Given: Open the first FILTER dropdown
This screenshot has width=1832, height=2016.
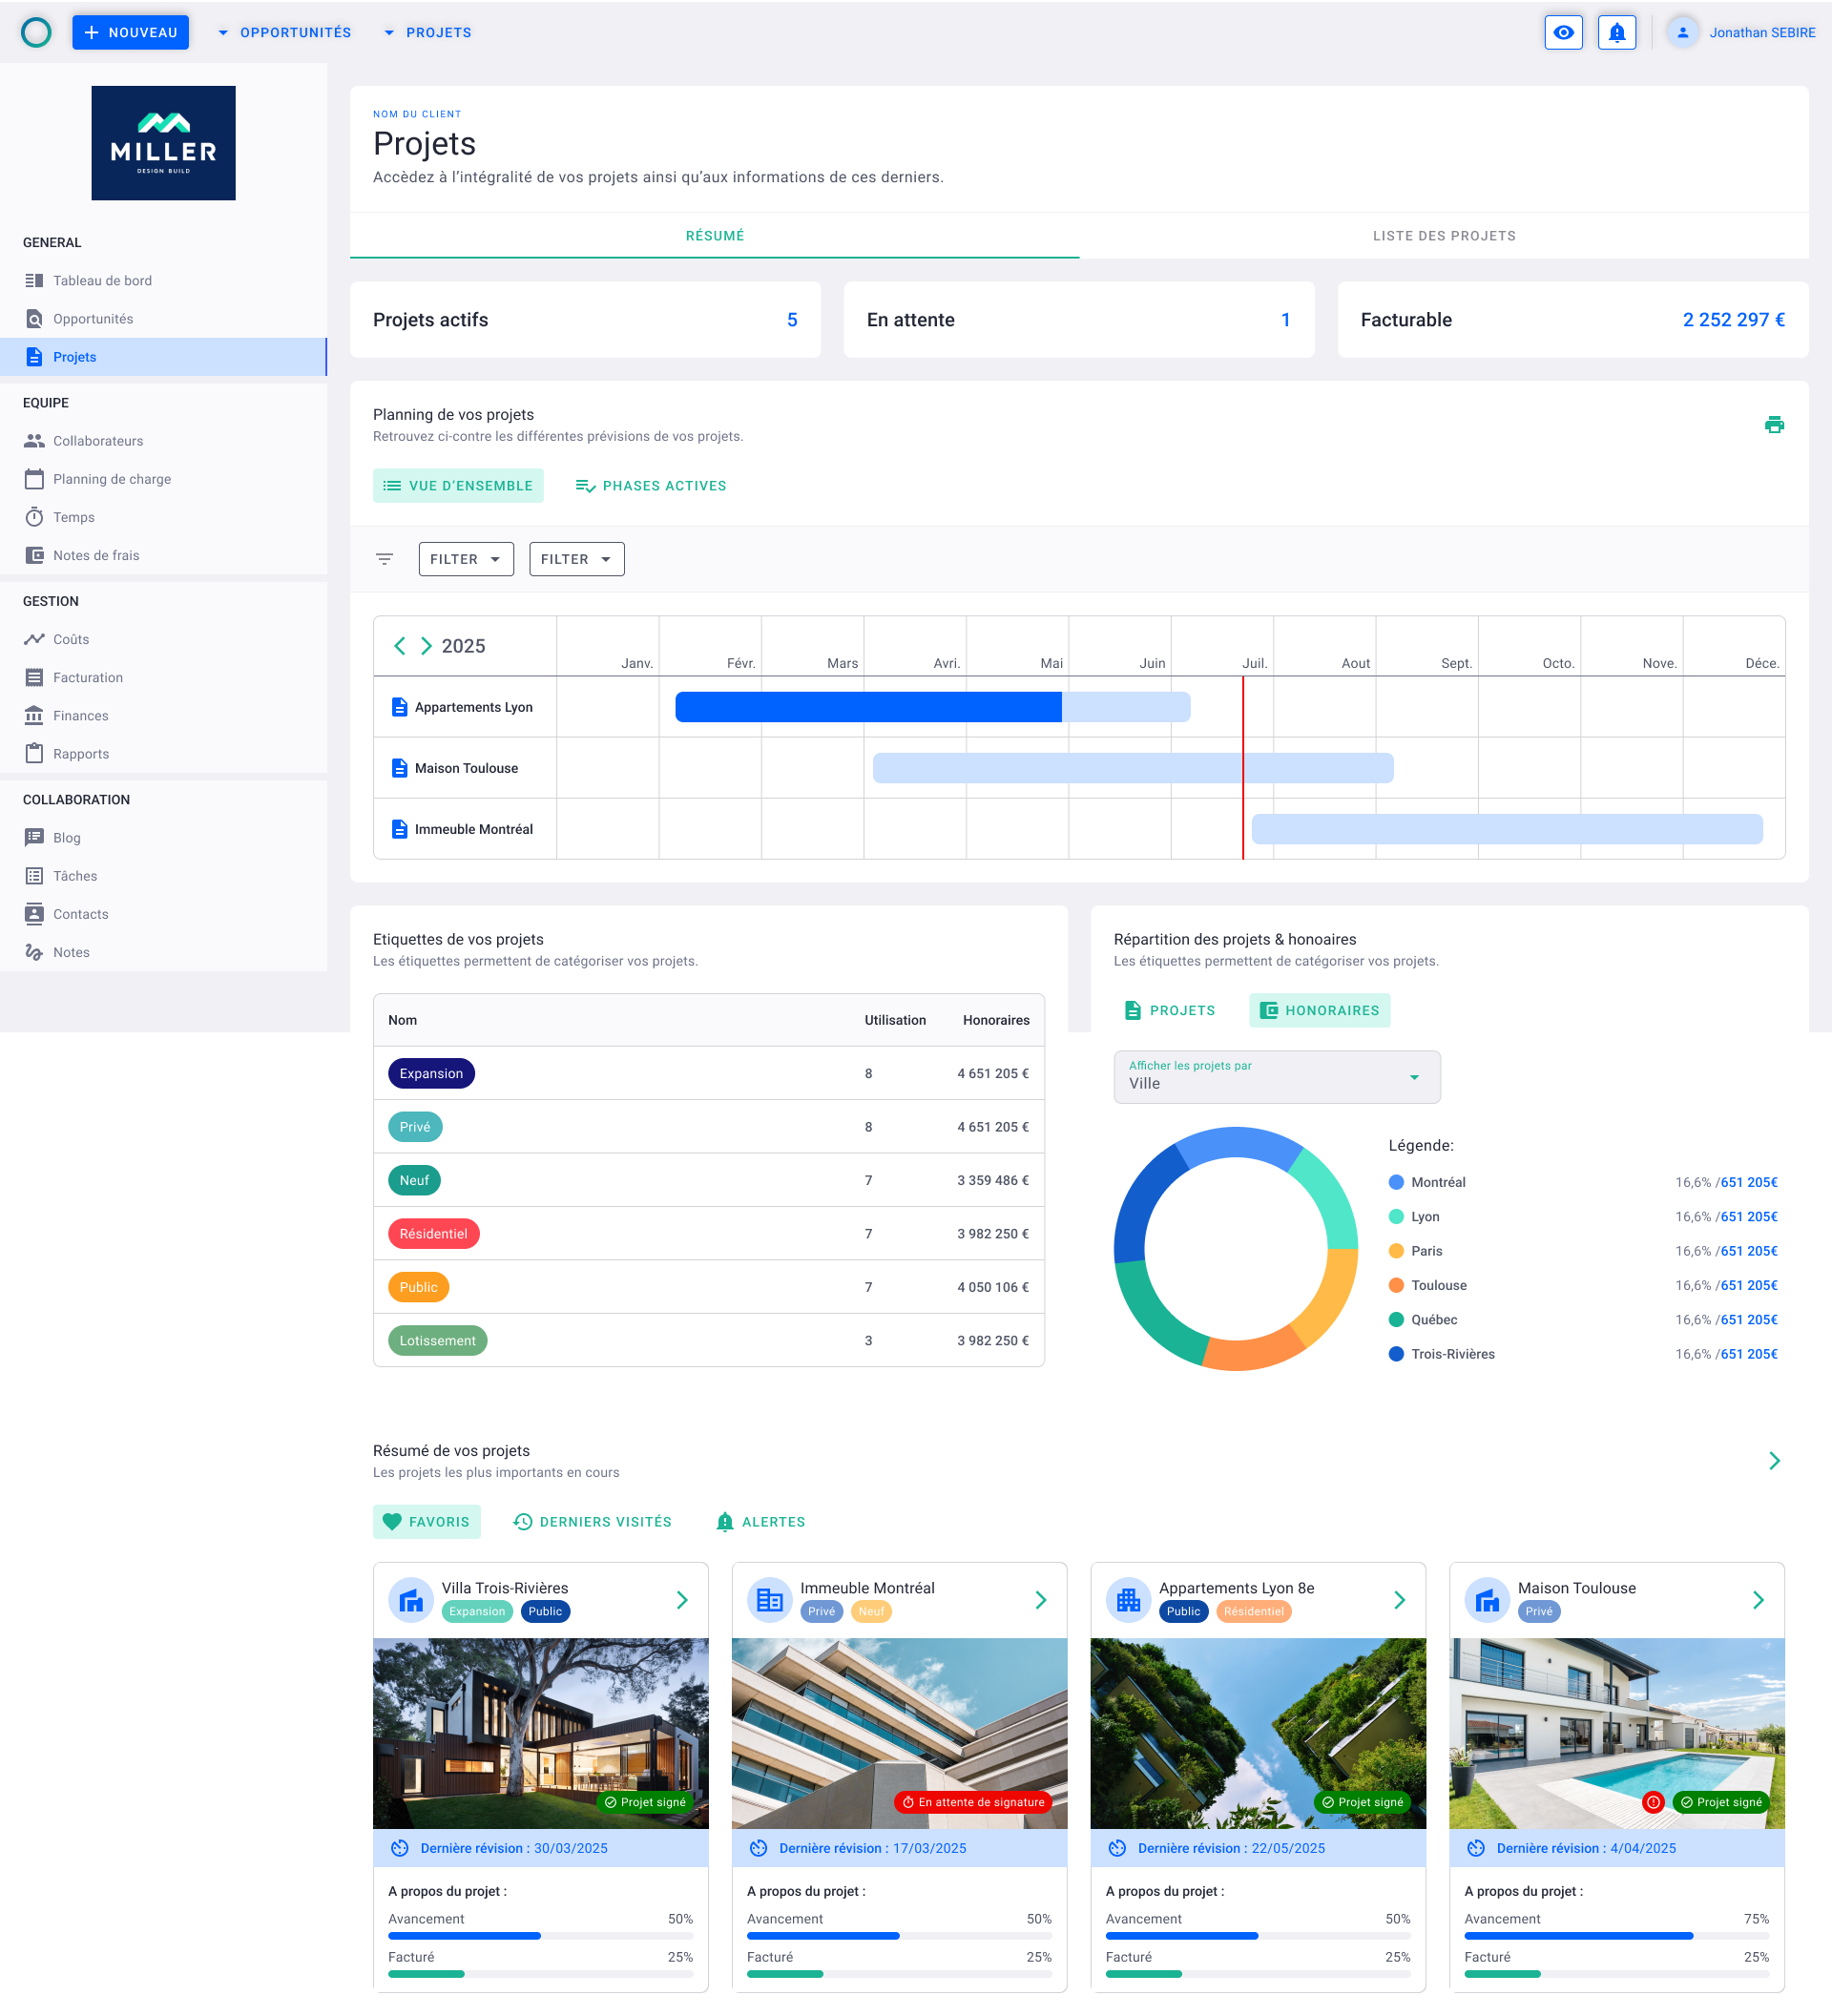Looking at the screenshot, I should pyautogui.click(x=466, y=559).
